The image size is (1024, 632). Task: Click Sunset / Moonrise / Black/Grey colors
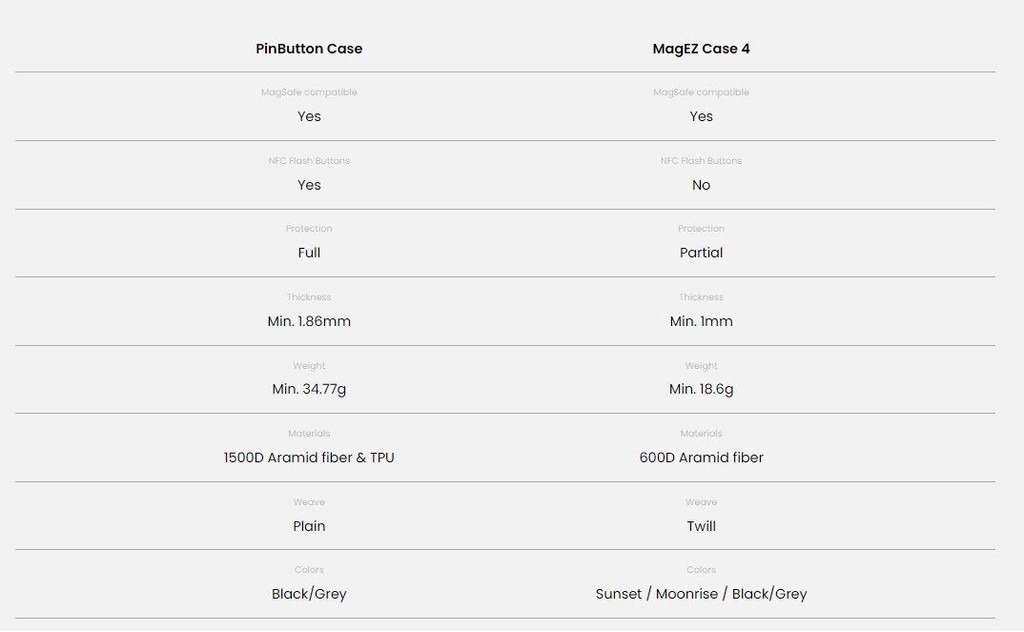[701, 594]
